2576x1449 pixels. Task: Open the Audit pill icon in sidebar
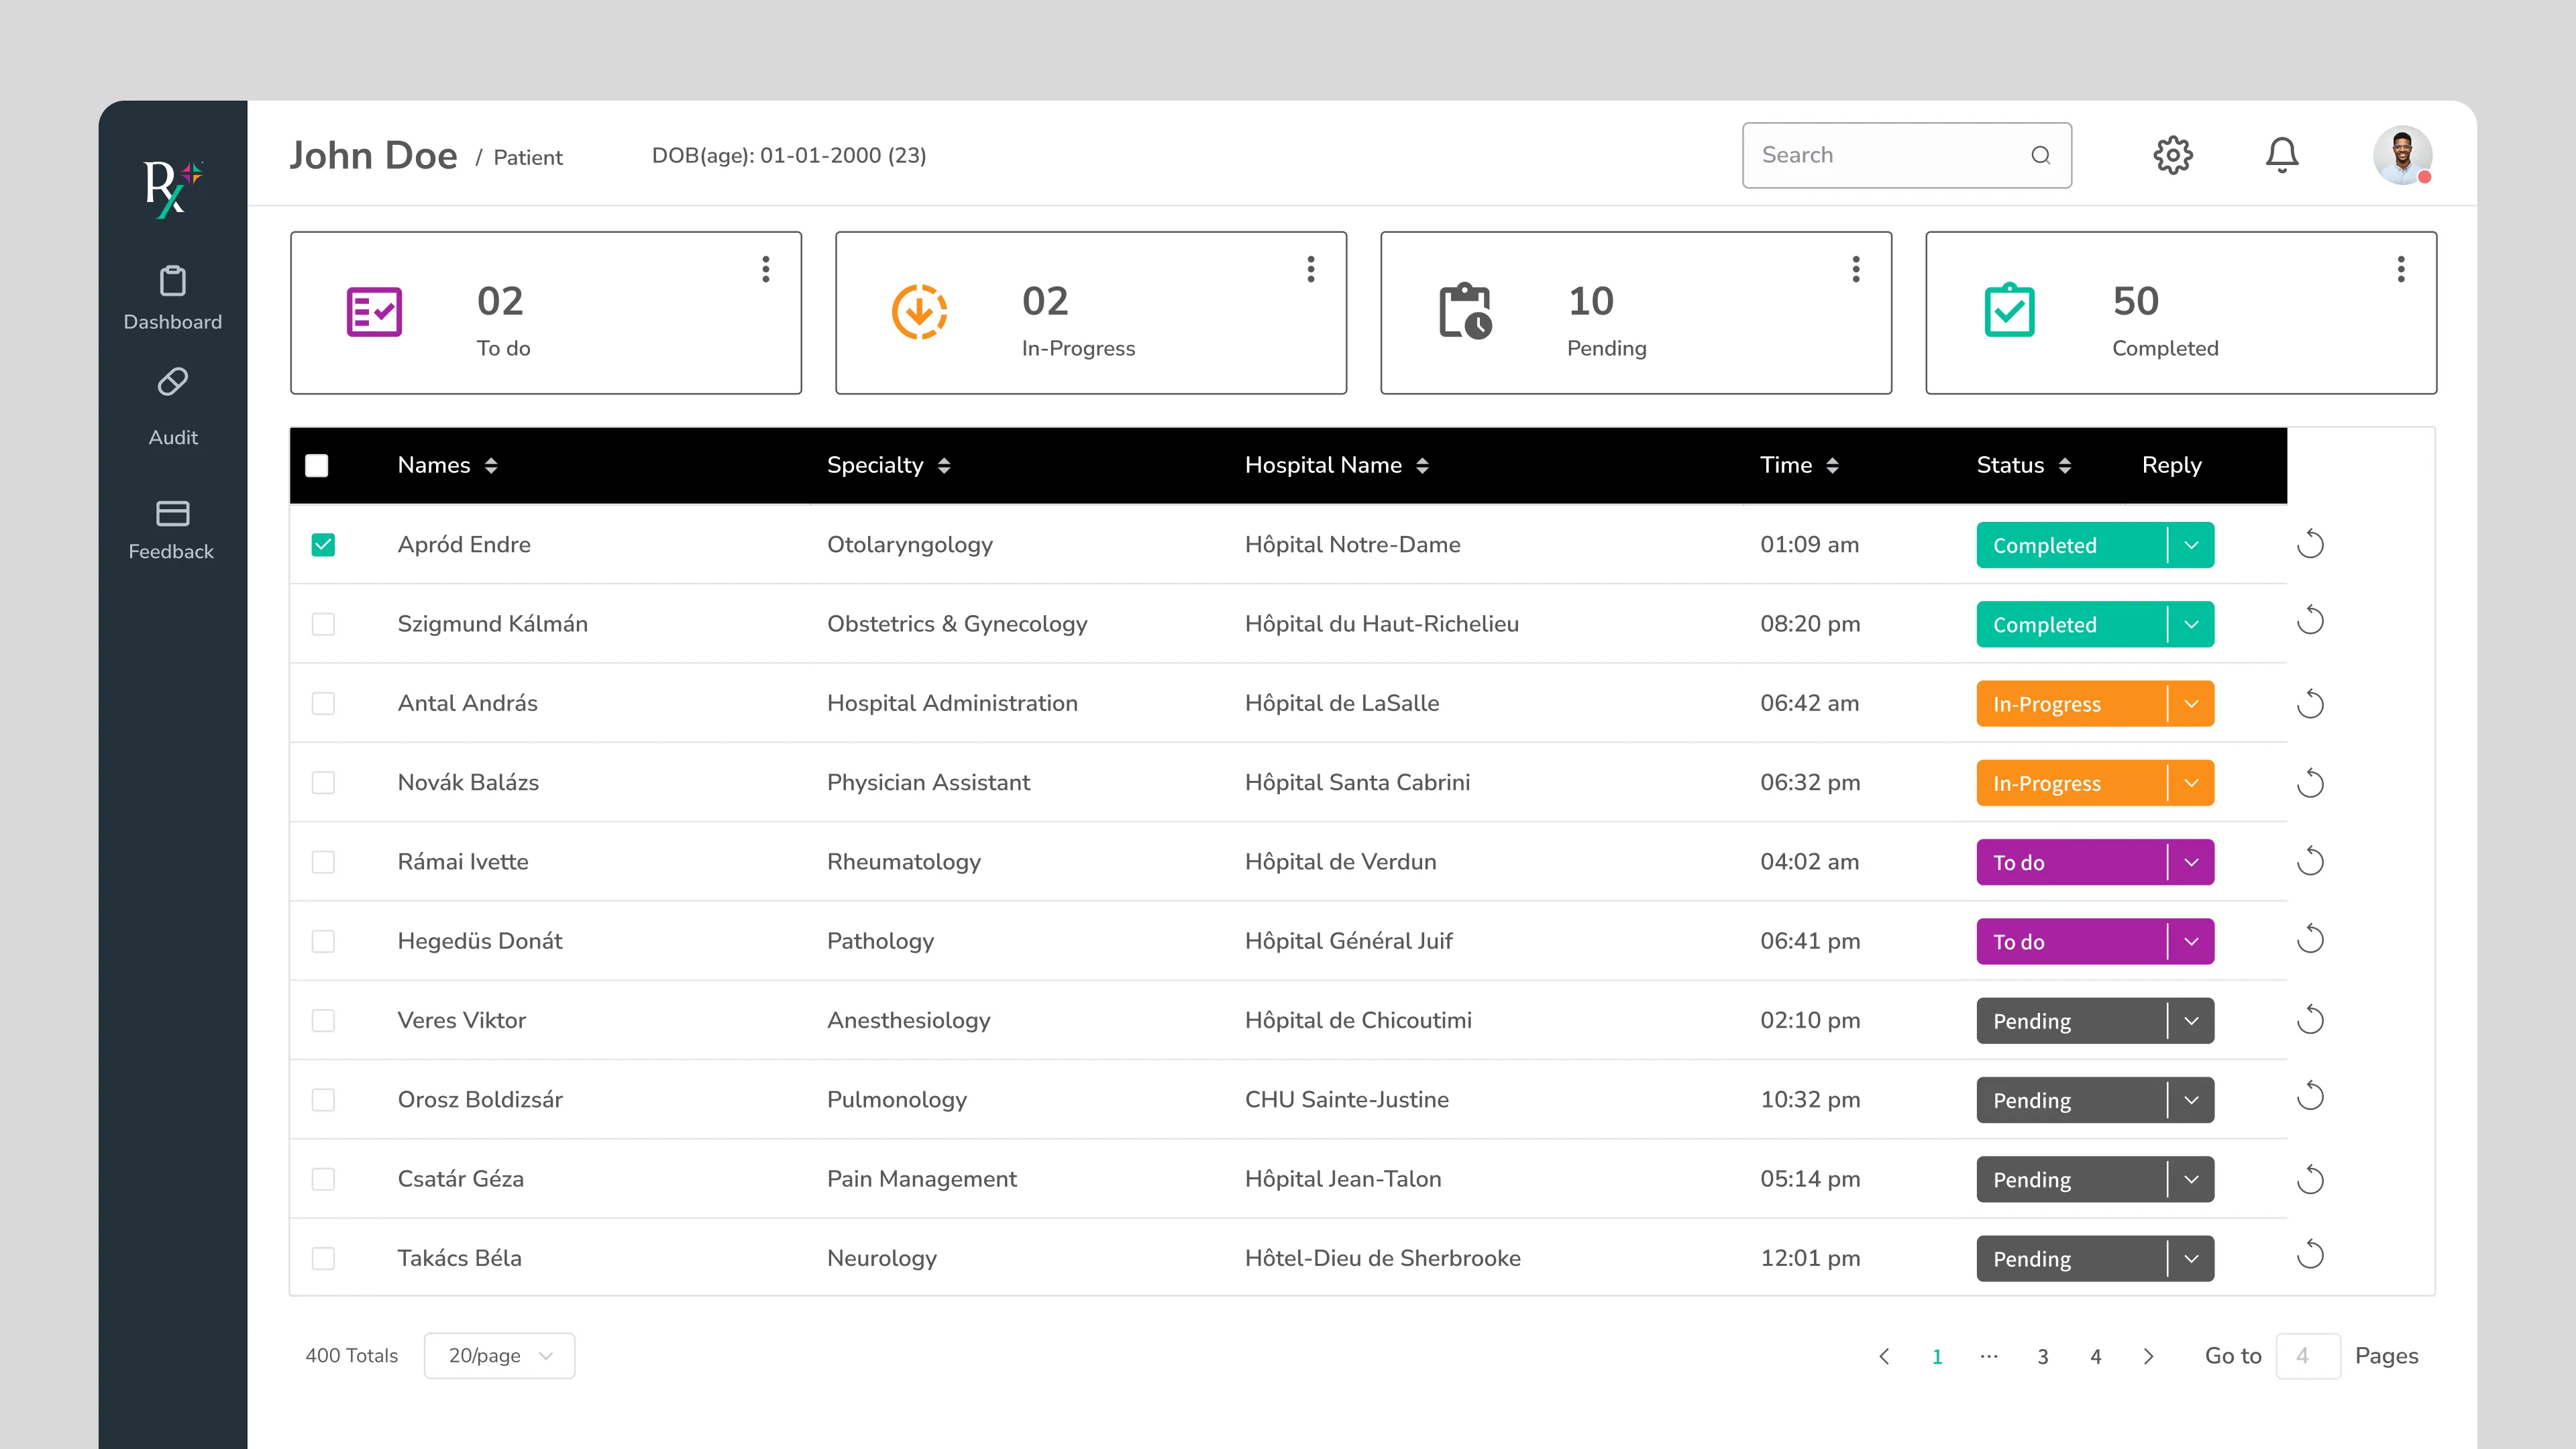[x=173, y=383]
